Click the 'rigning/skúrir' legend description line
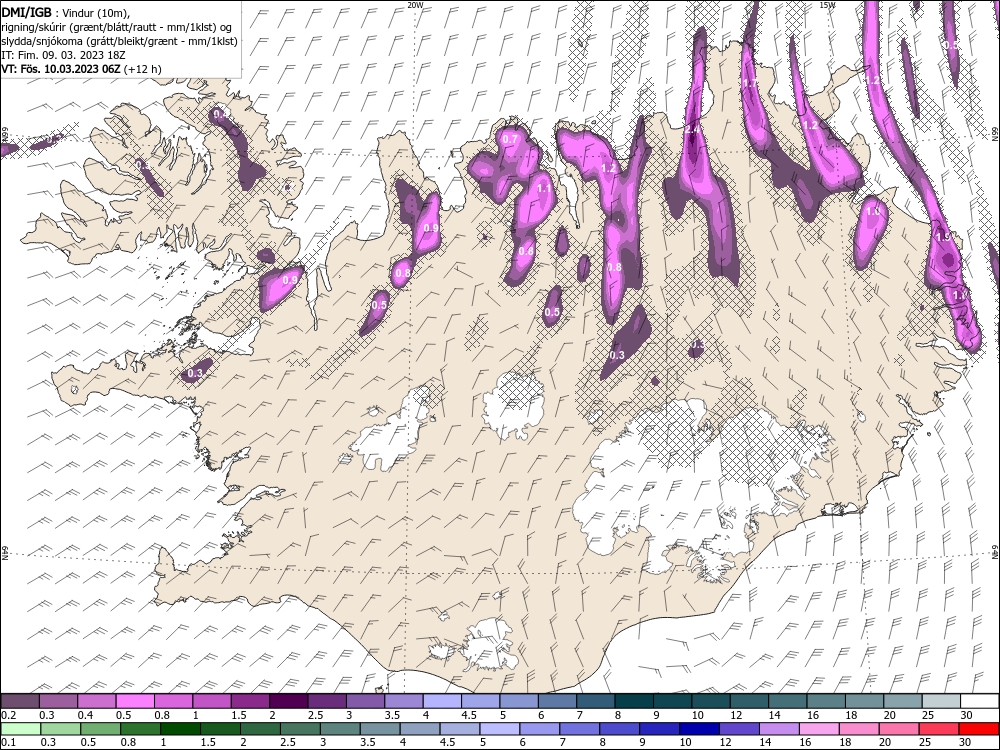1000x750 pixels. point(117,27)
